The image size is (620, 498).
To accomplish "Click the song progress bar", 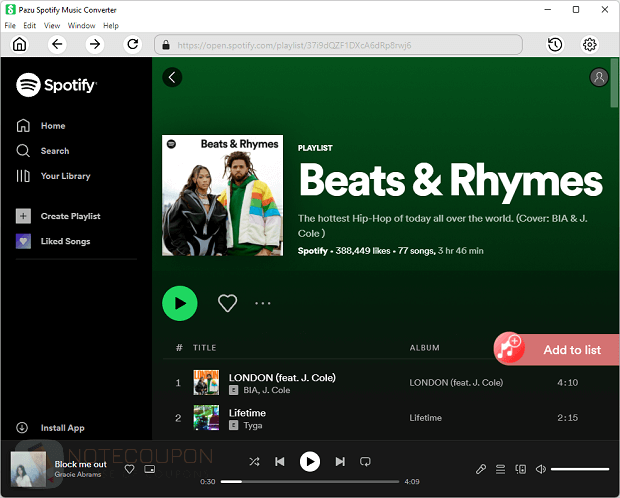I will 310,481.
